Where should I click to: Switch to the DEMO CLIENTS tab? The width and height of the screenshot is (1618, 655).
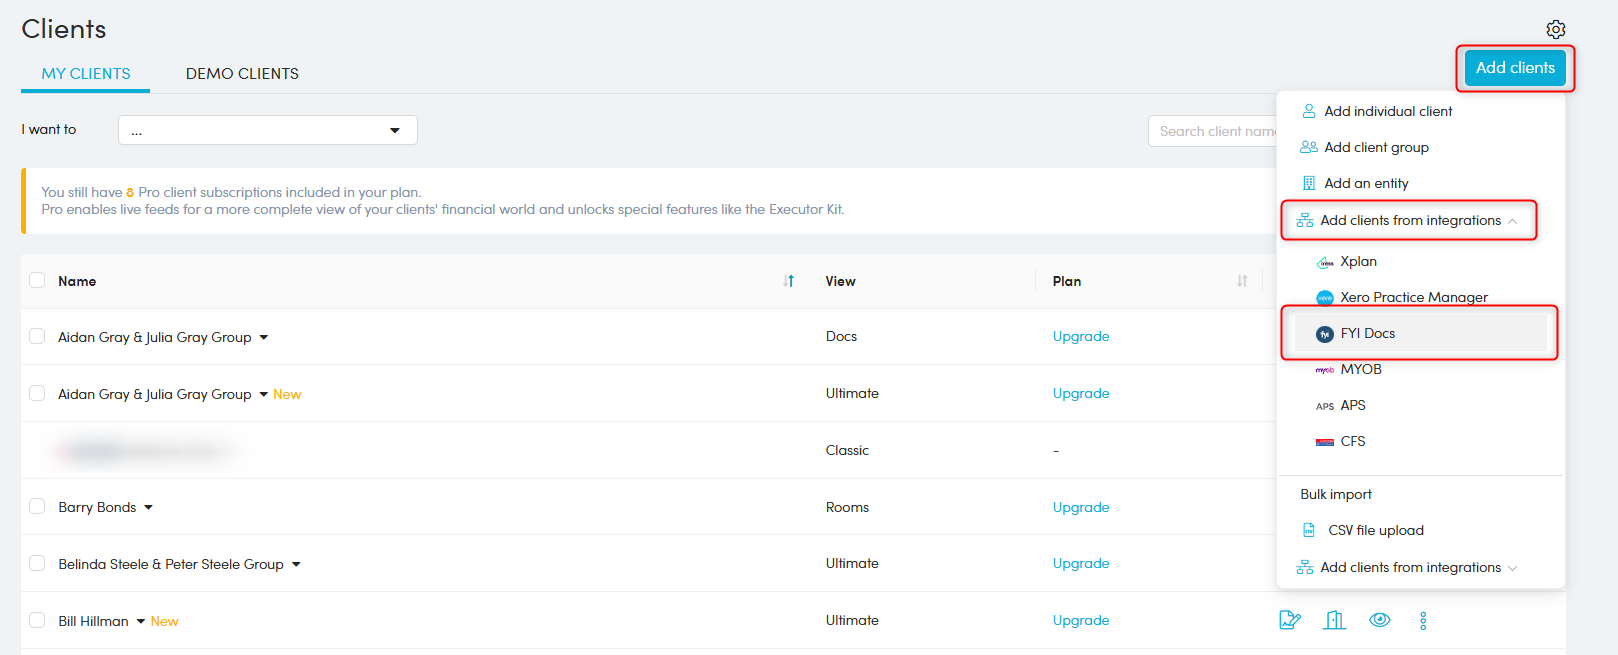coord(242,74)
